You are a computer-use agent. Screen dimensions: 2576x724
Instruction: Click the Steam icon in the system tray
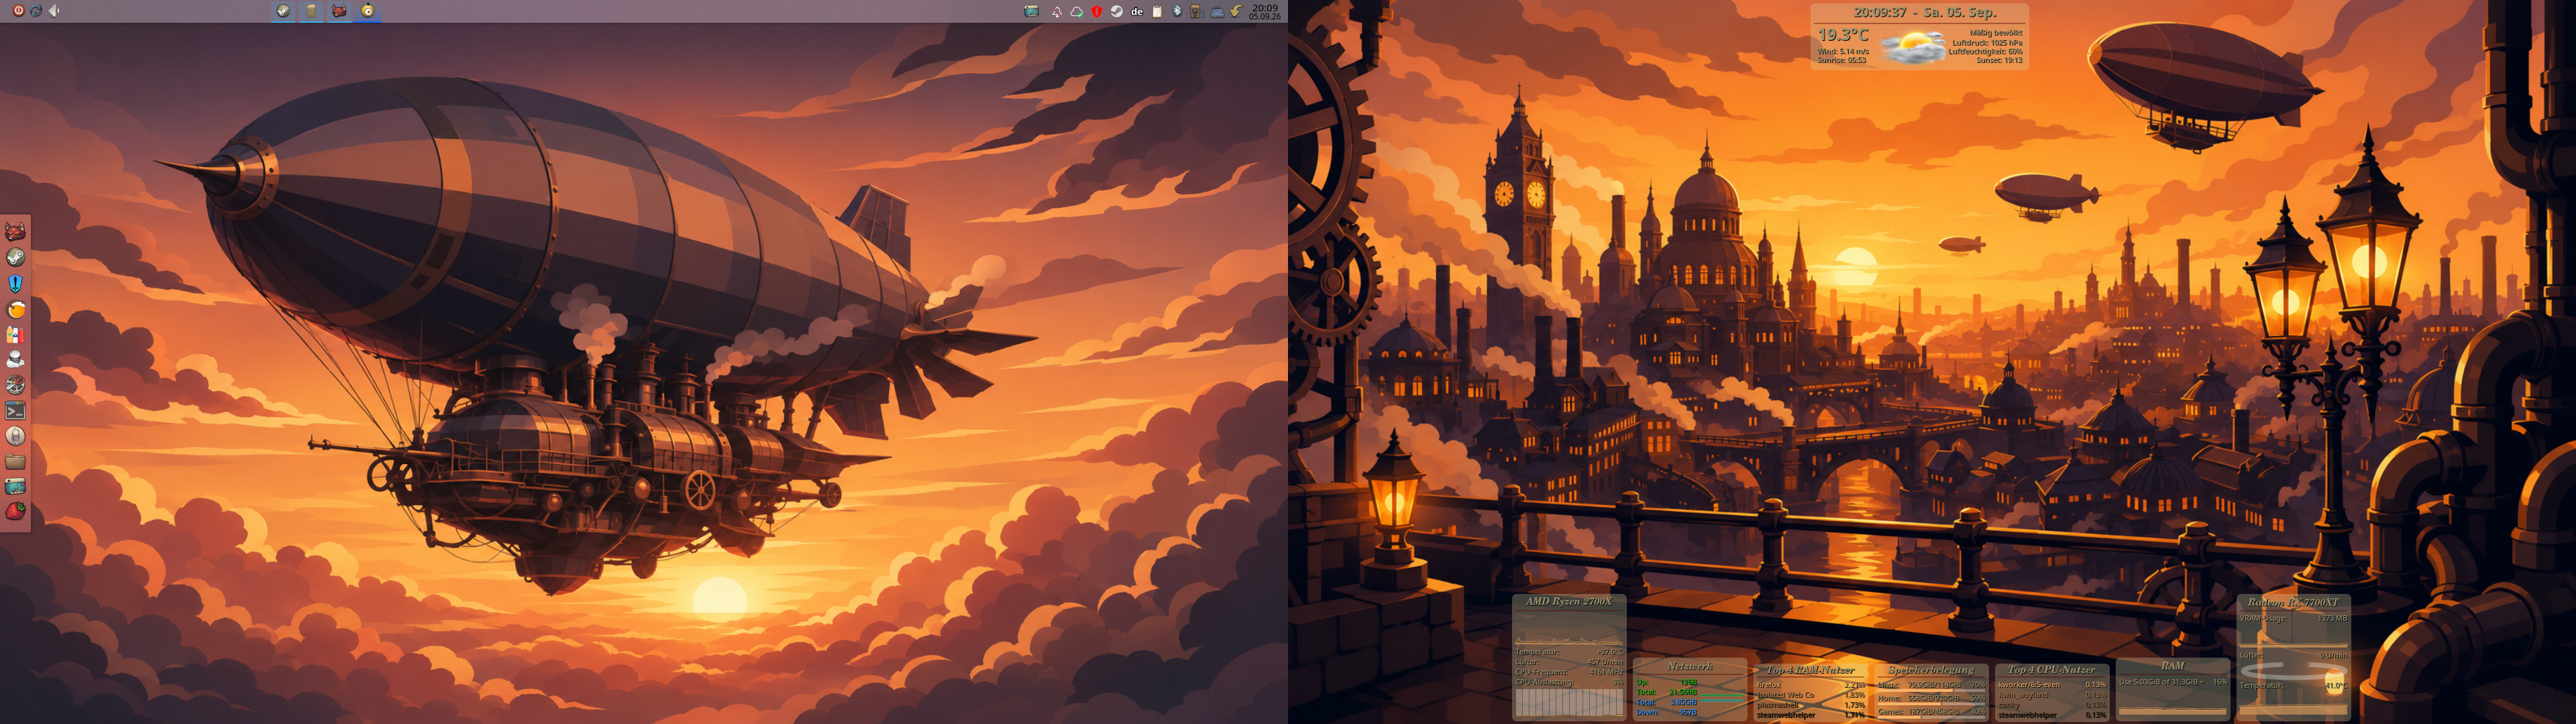[1117, 12]
